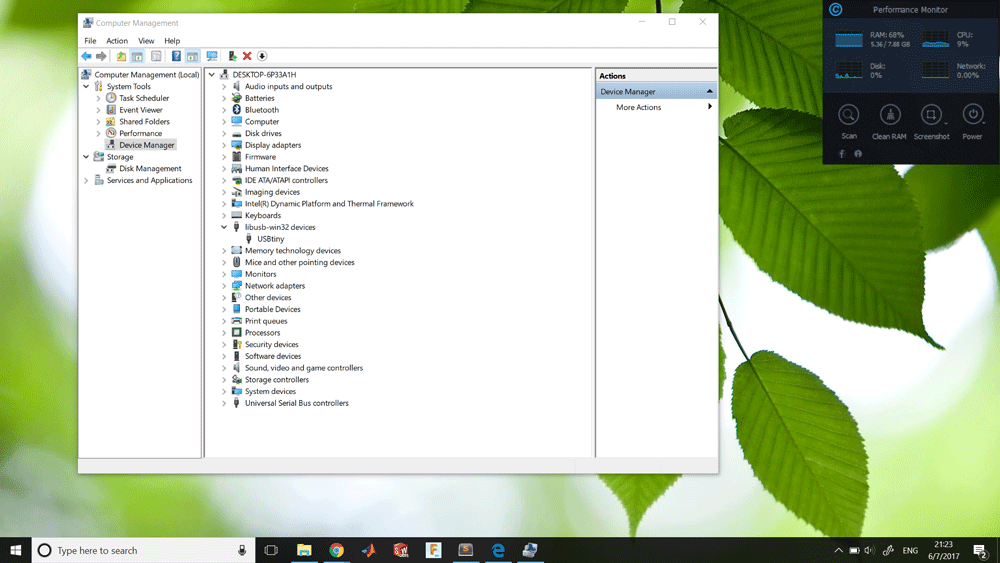
Task: Open Task View from taskbar
Action: (271, 550)
